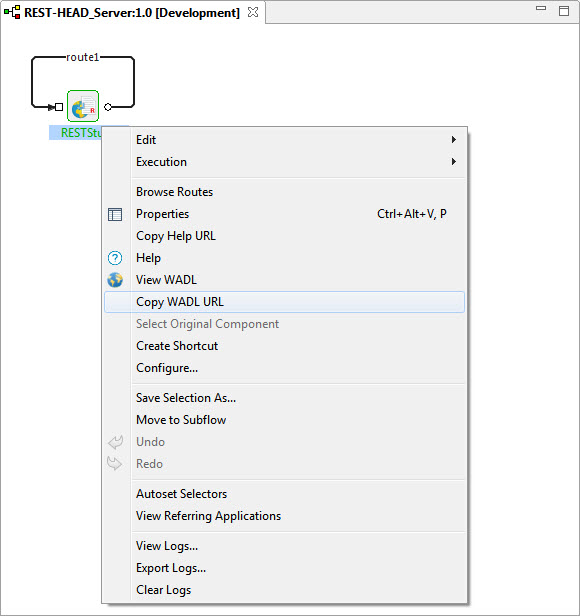Click the Properties table icon
This screenshot has width=580, height=616.
[x=115, y=214]
